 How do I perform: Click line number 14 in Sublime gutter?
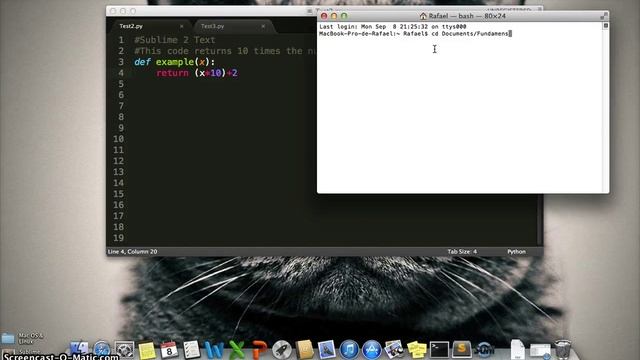click(118, 183)
